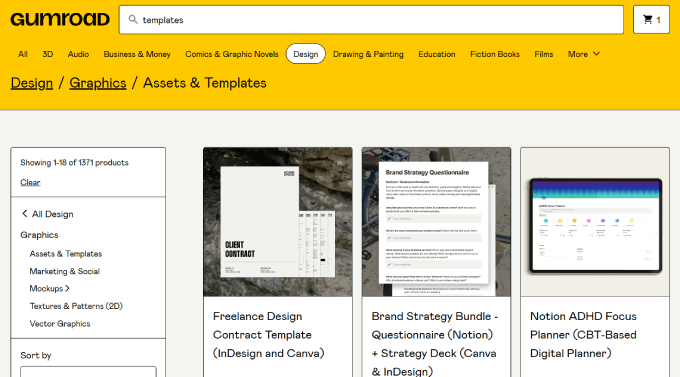Click the back chevron beside All Design
Image resolution: width=680 pixels, height=377 pixels.
tap(25, 213)
